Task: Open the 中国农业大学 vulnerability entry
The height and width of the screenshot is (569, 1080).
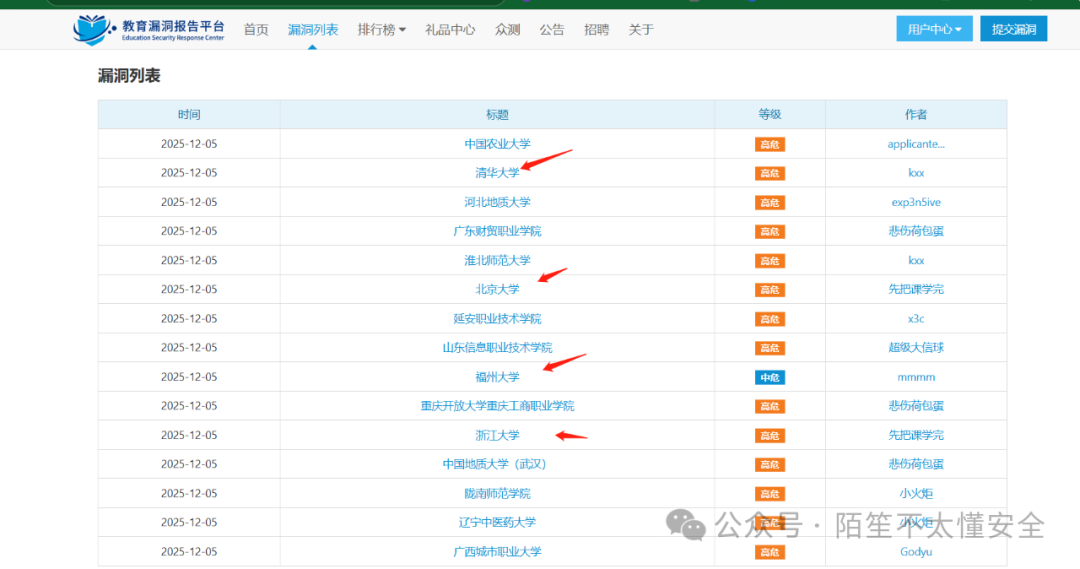Action: (x=497, y=144)
